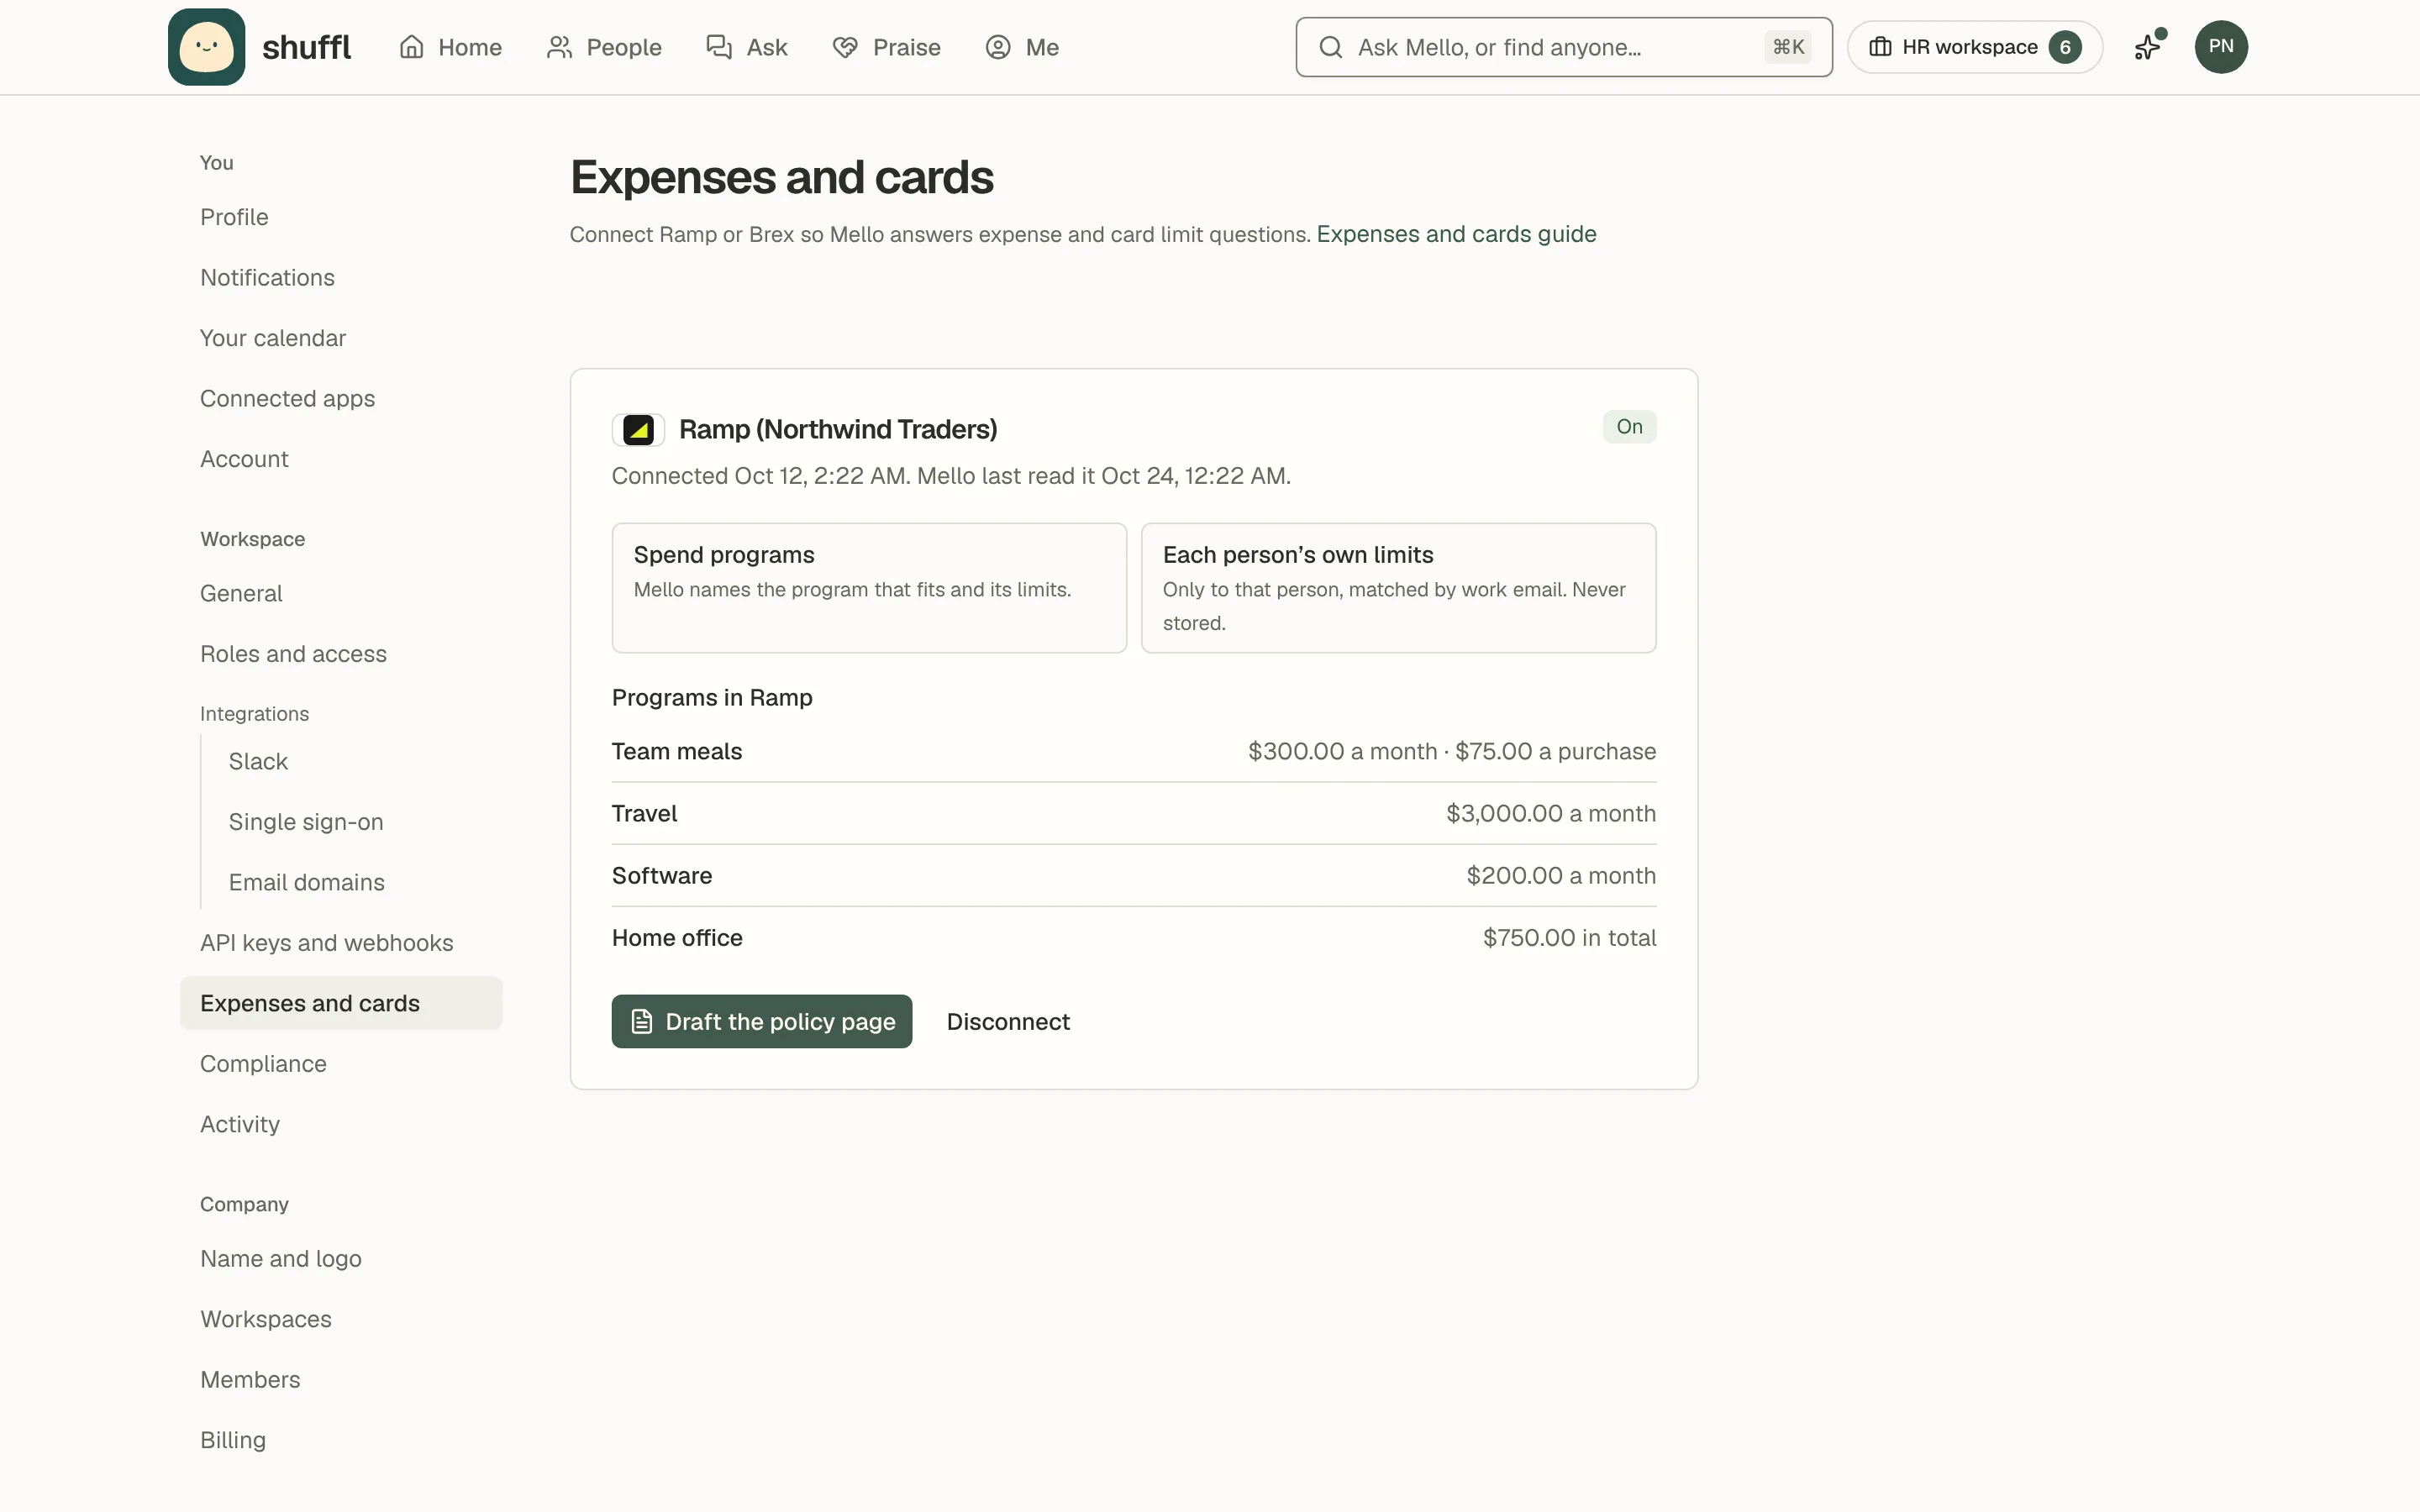Open Profile settings
The width and height of the screenshot is (2420, 1512).
coord(340,217)
